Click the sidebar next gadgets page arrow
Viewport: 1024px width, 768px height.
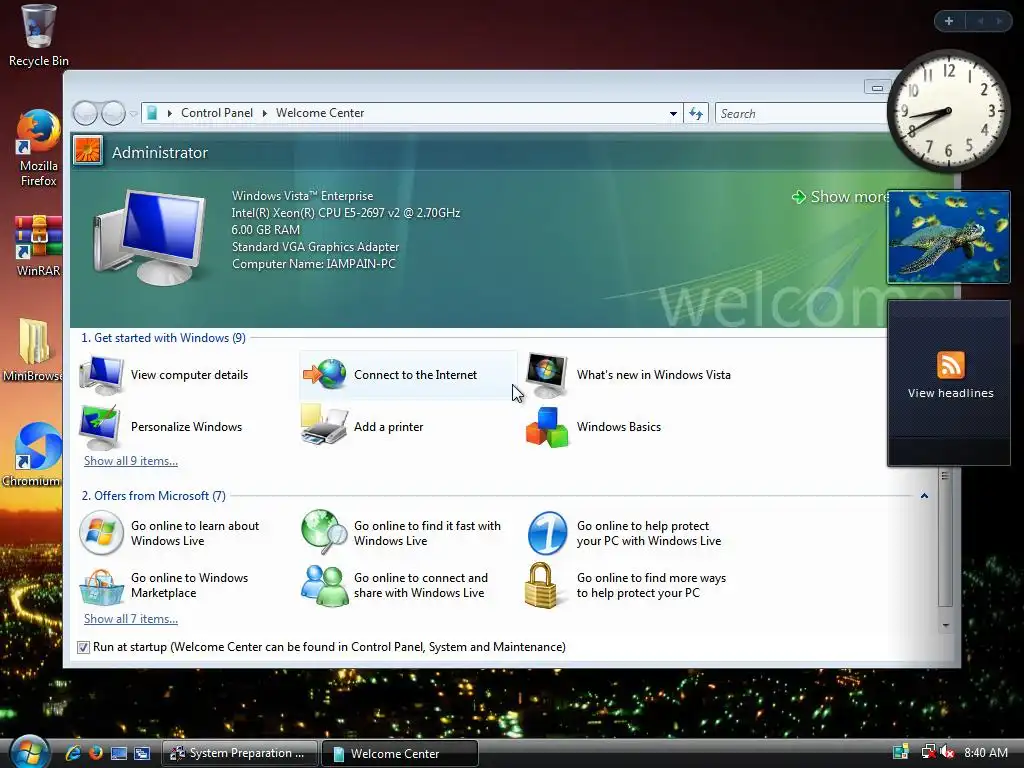(999, 21)
